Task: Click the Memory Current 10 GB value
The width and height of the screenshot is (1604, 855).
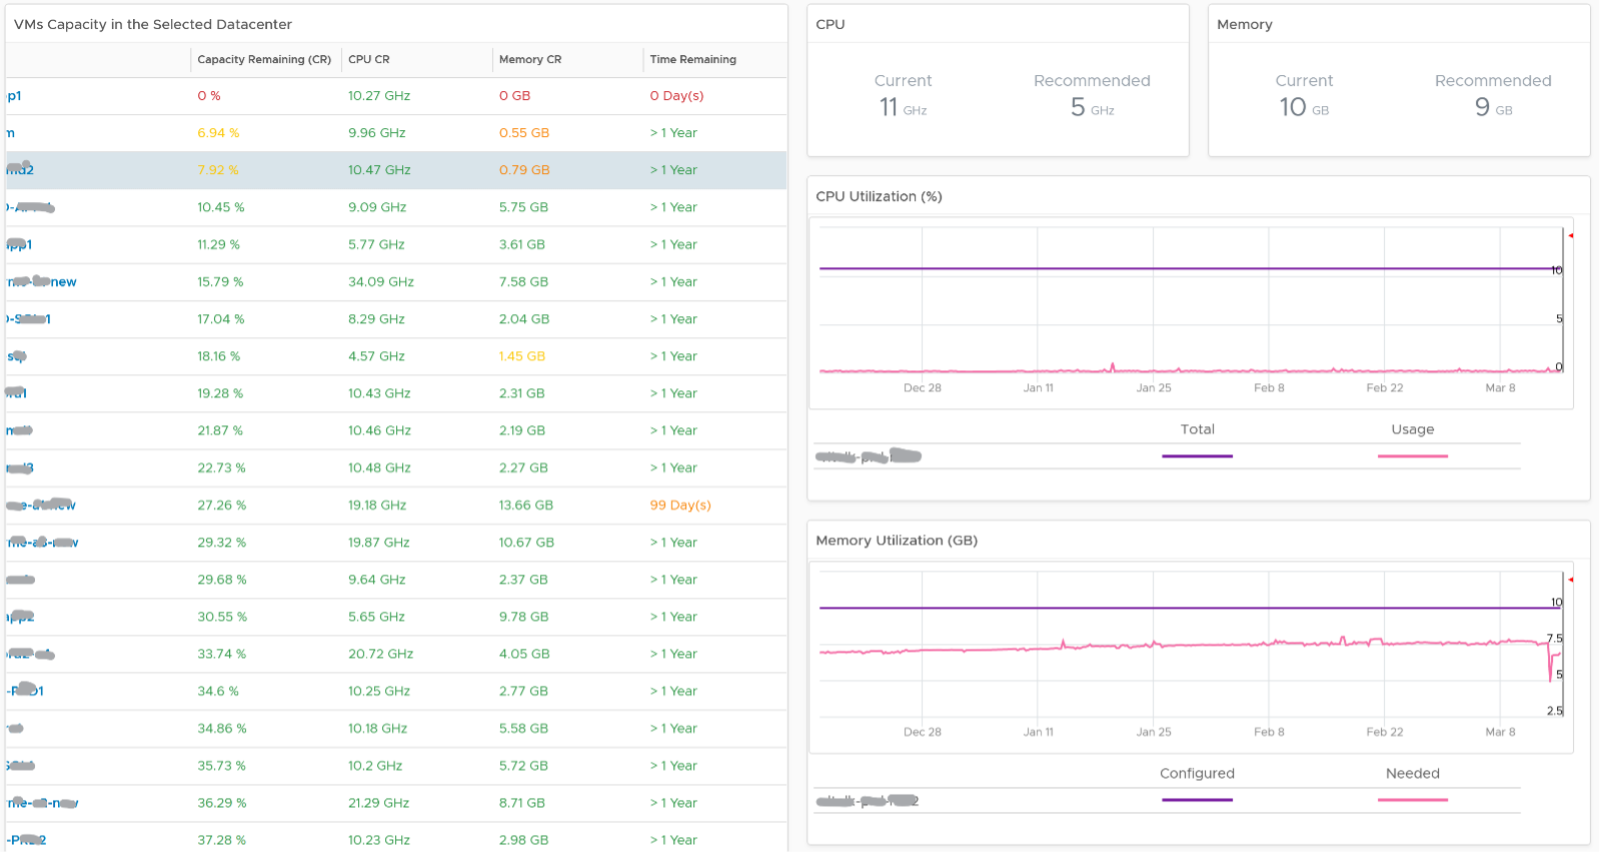Action: click(1304, 108)
